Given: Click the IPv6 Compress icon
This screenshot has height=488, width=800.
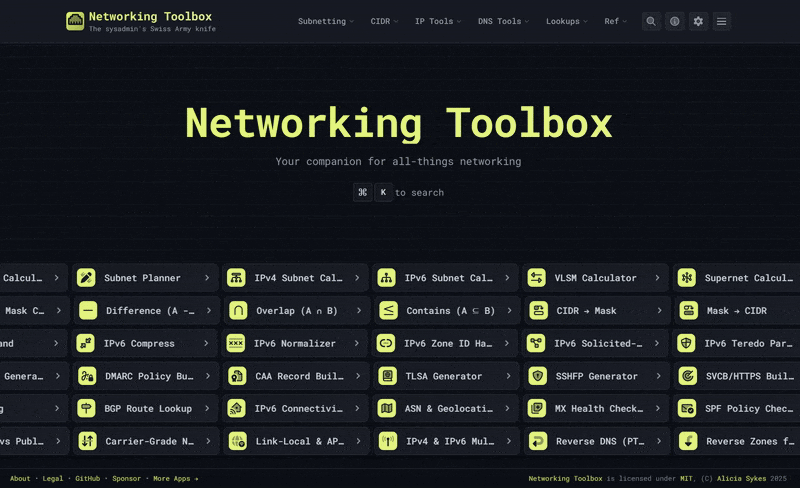Looking at the screenshot, I should point(85,343).
